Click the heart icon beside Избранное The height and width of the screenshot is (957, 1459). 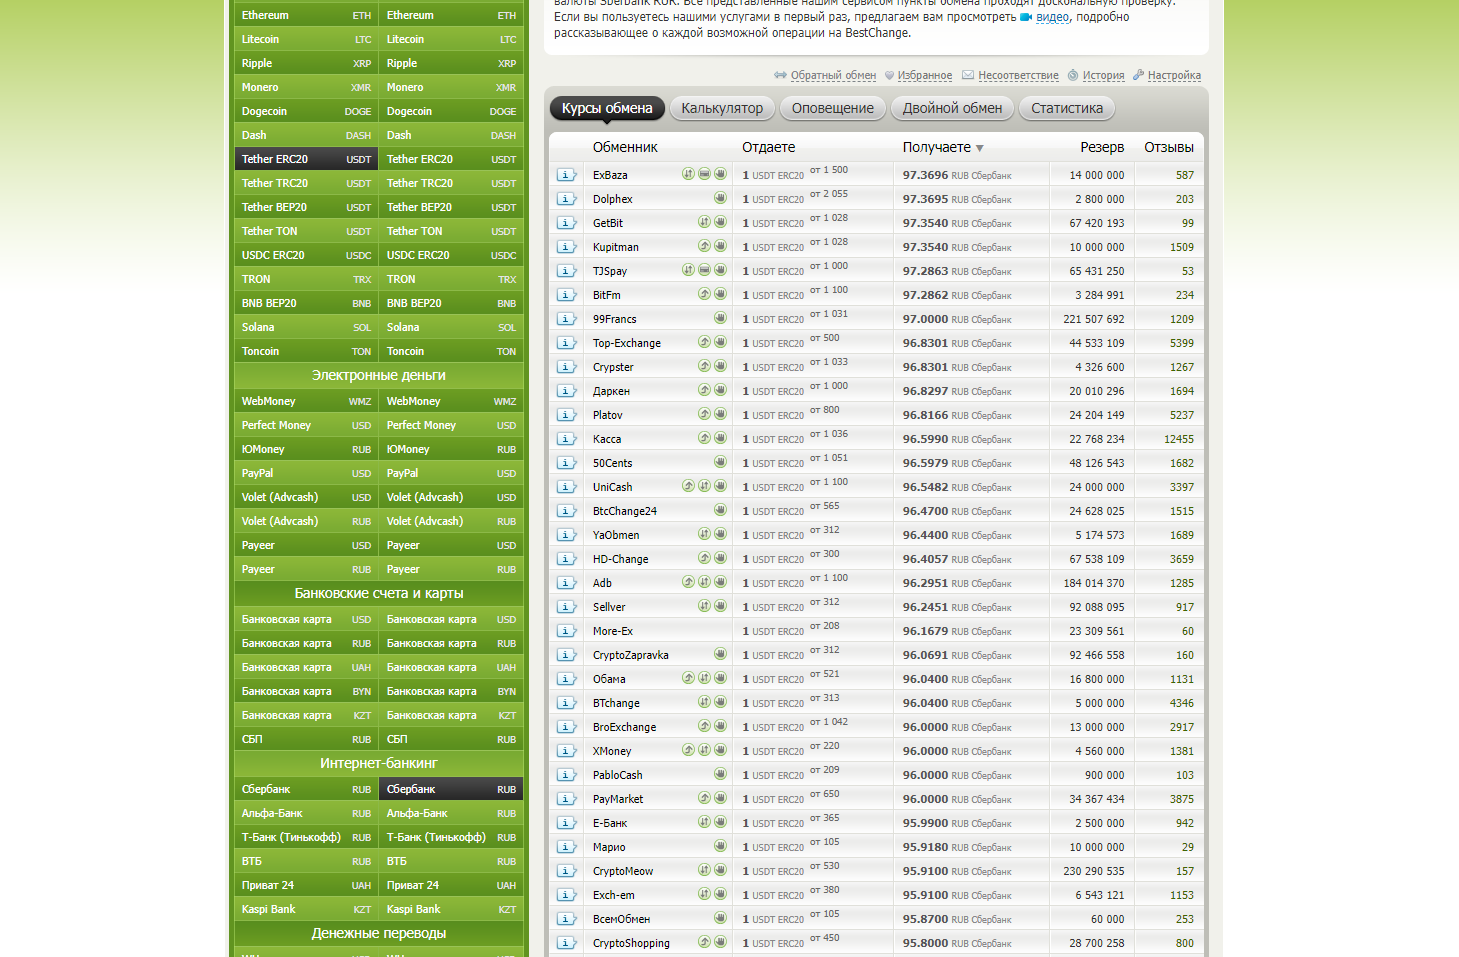coord(889,75)
